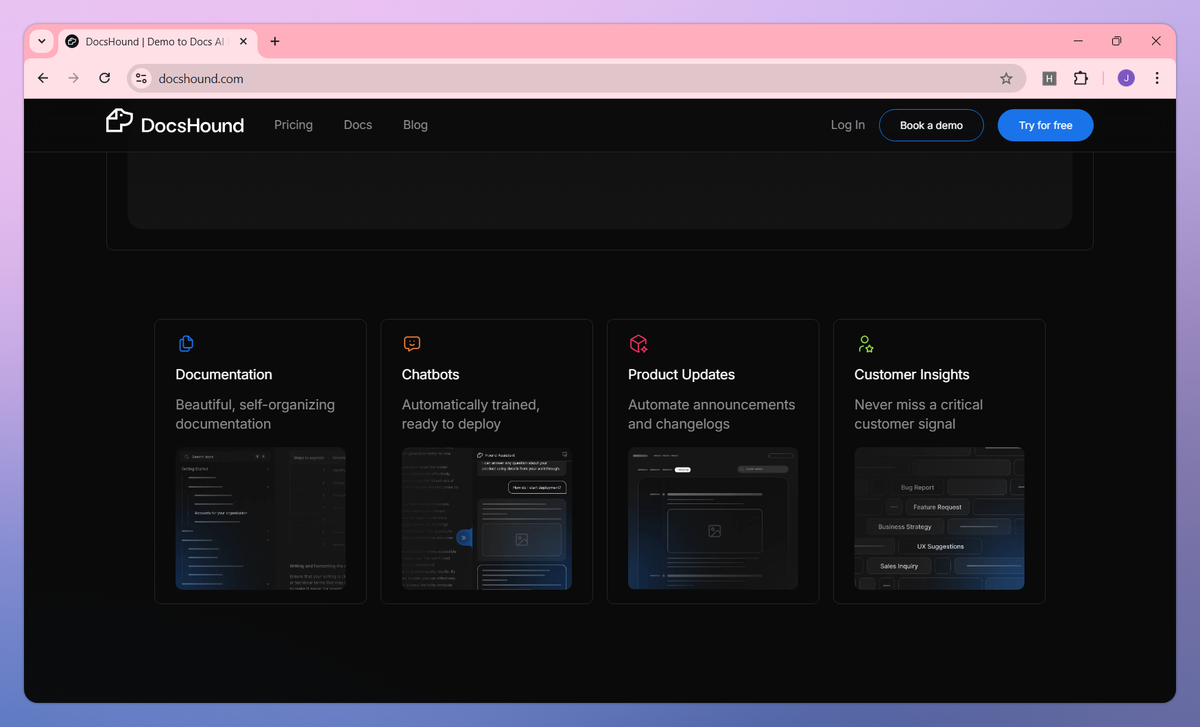The width and height of the screenshot is (1200, 727).
Task: Click the "H" extension icon in the toolbar
Action: [1048, 77]
